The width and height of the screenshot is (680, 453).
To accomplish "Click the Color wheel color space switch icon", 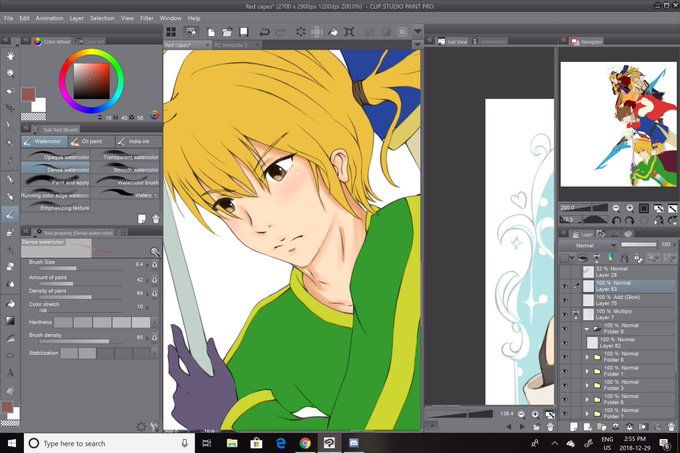I will tap(154, 115).
